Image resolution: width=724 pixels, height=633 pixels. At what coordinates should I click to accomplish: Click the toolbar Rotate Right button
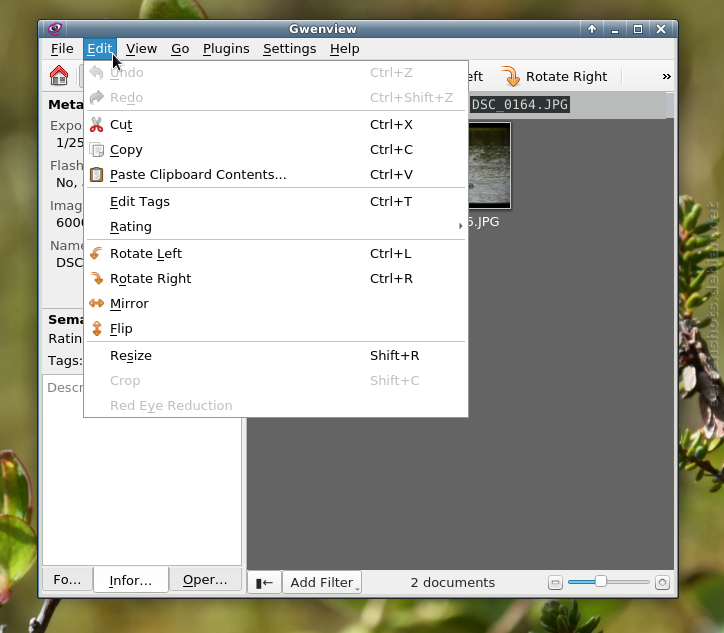click(554, 76)
